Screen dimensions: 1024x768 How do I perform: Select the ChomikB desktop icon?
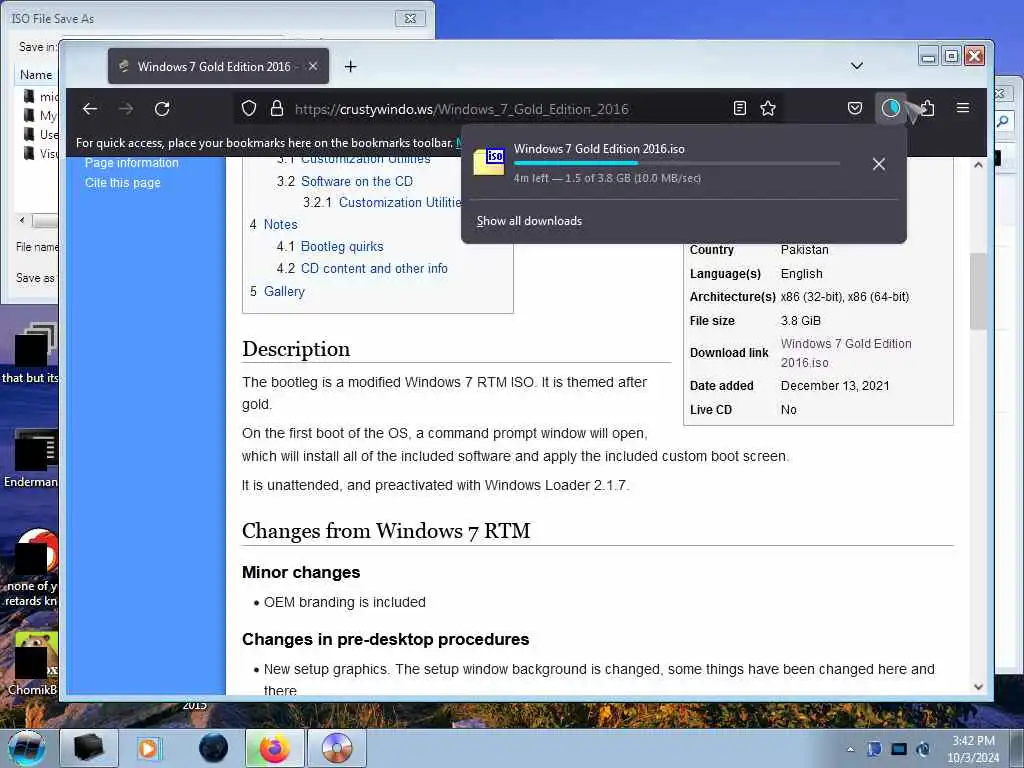coord(30,664)
